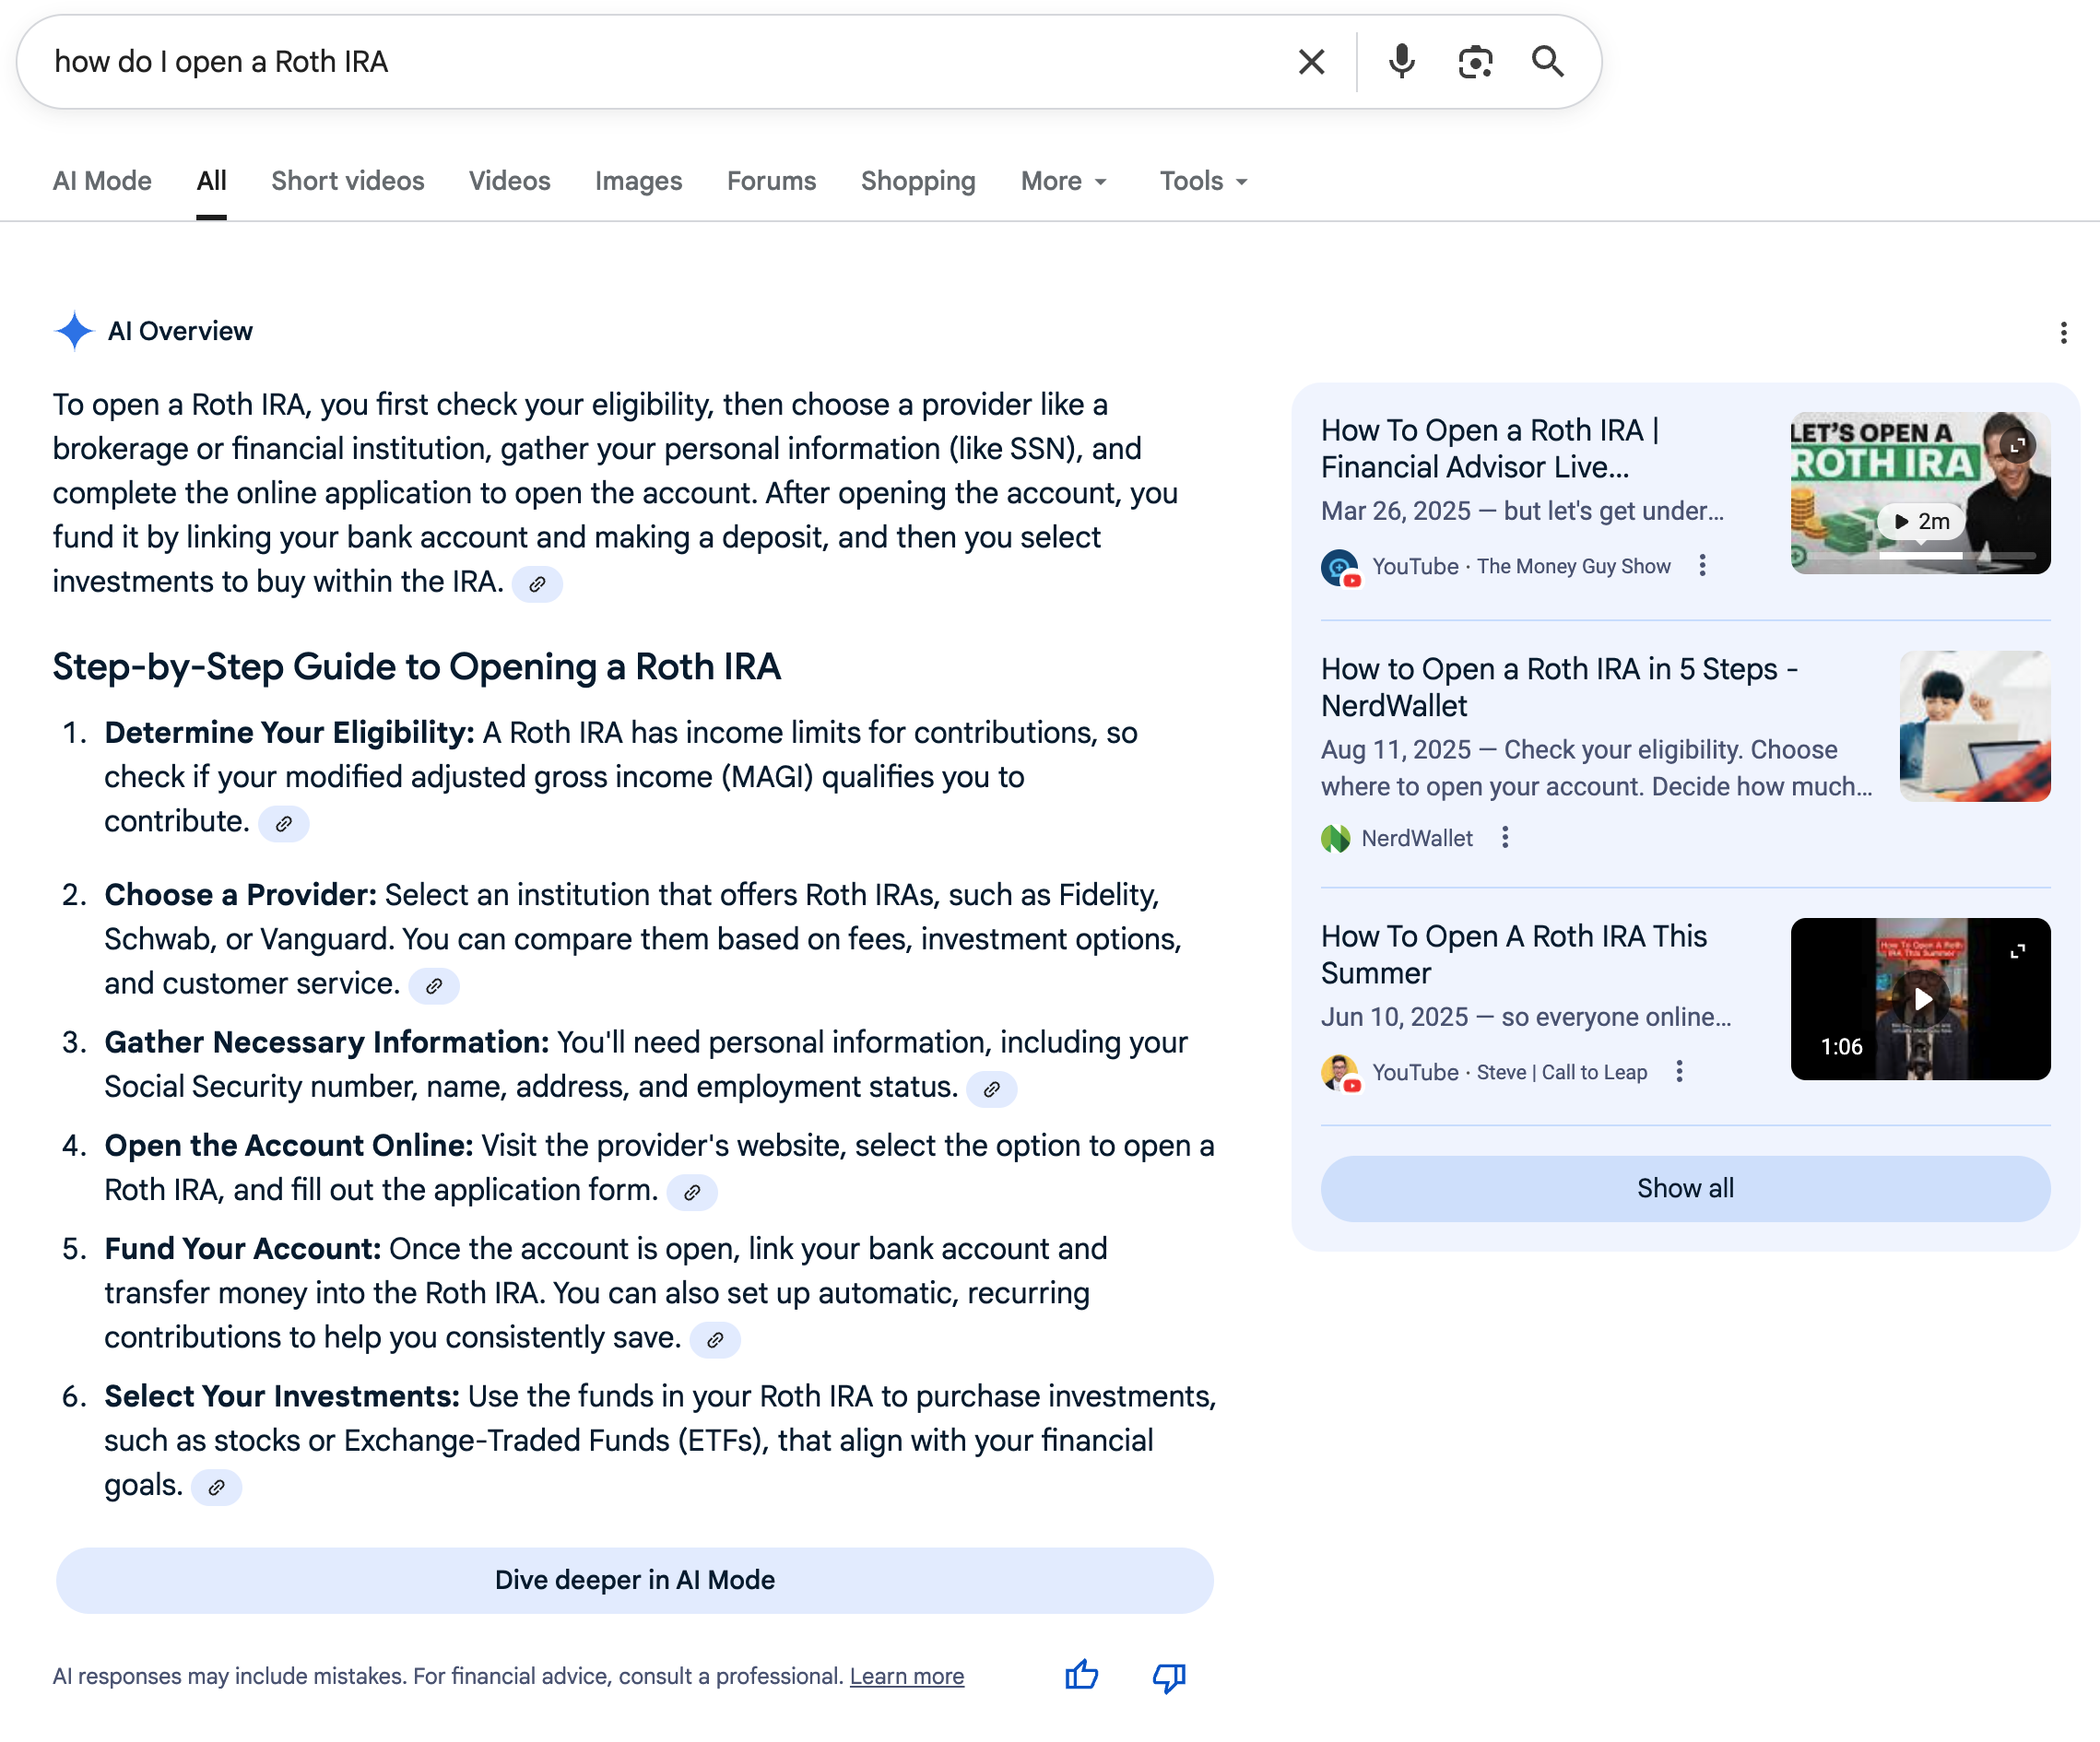Expand the Tools dropdown
This screenshot has height=1742, width=2100.
click(1203, 181)
